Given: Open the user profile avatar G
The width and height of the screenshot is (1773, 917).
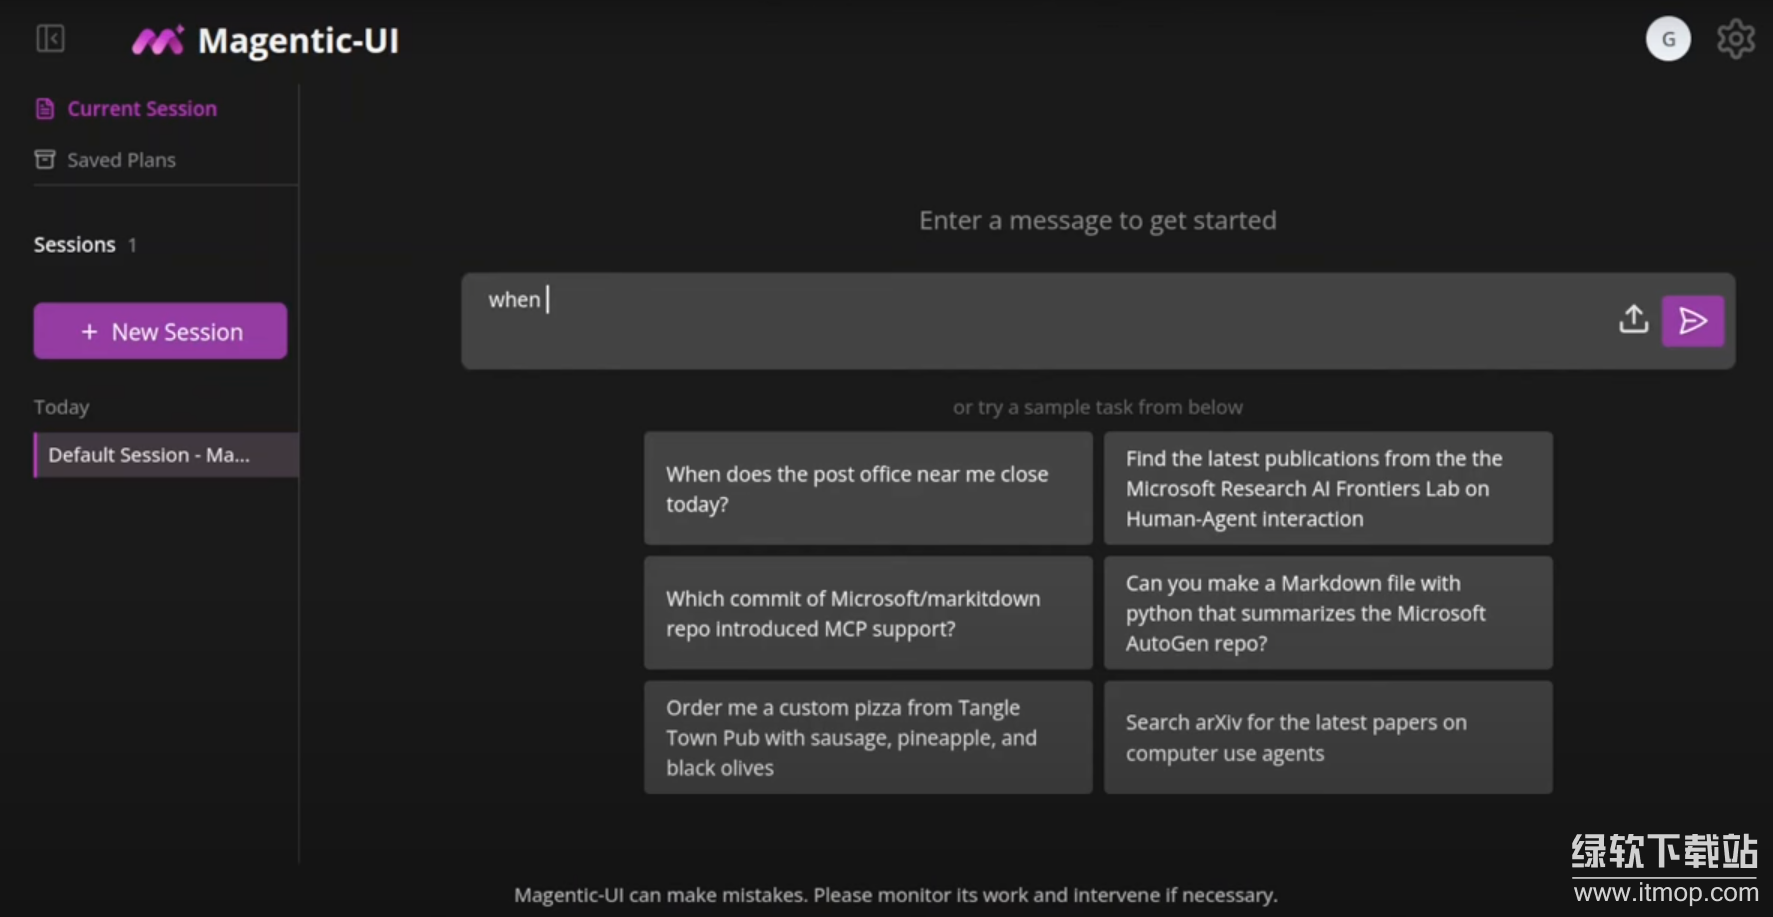Looking at the screenshot, I should point(1667,39).
